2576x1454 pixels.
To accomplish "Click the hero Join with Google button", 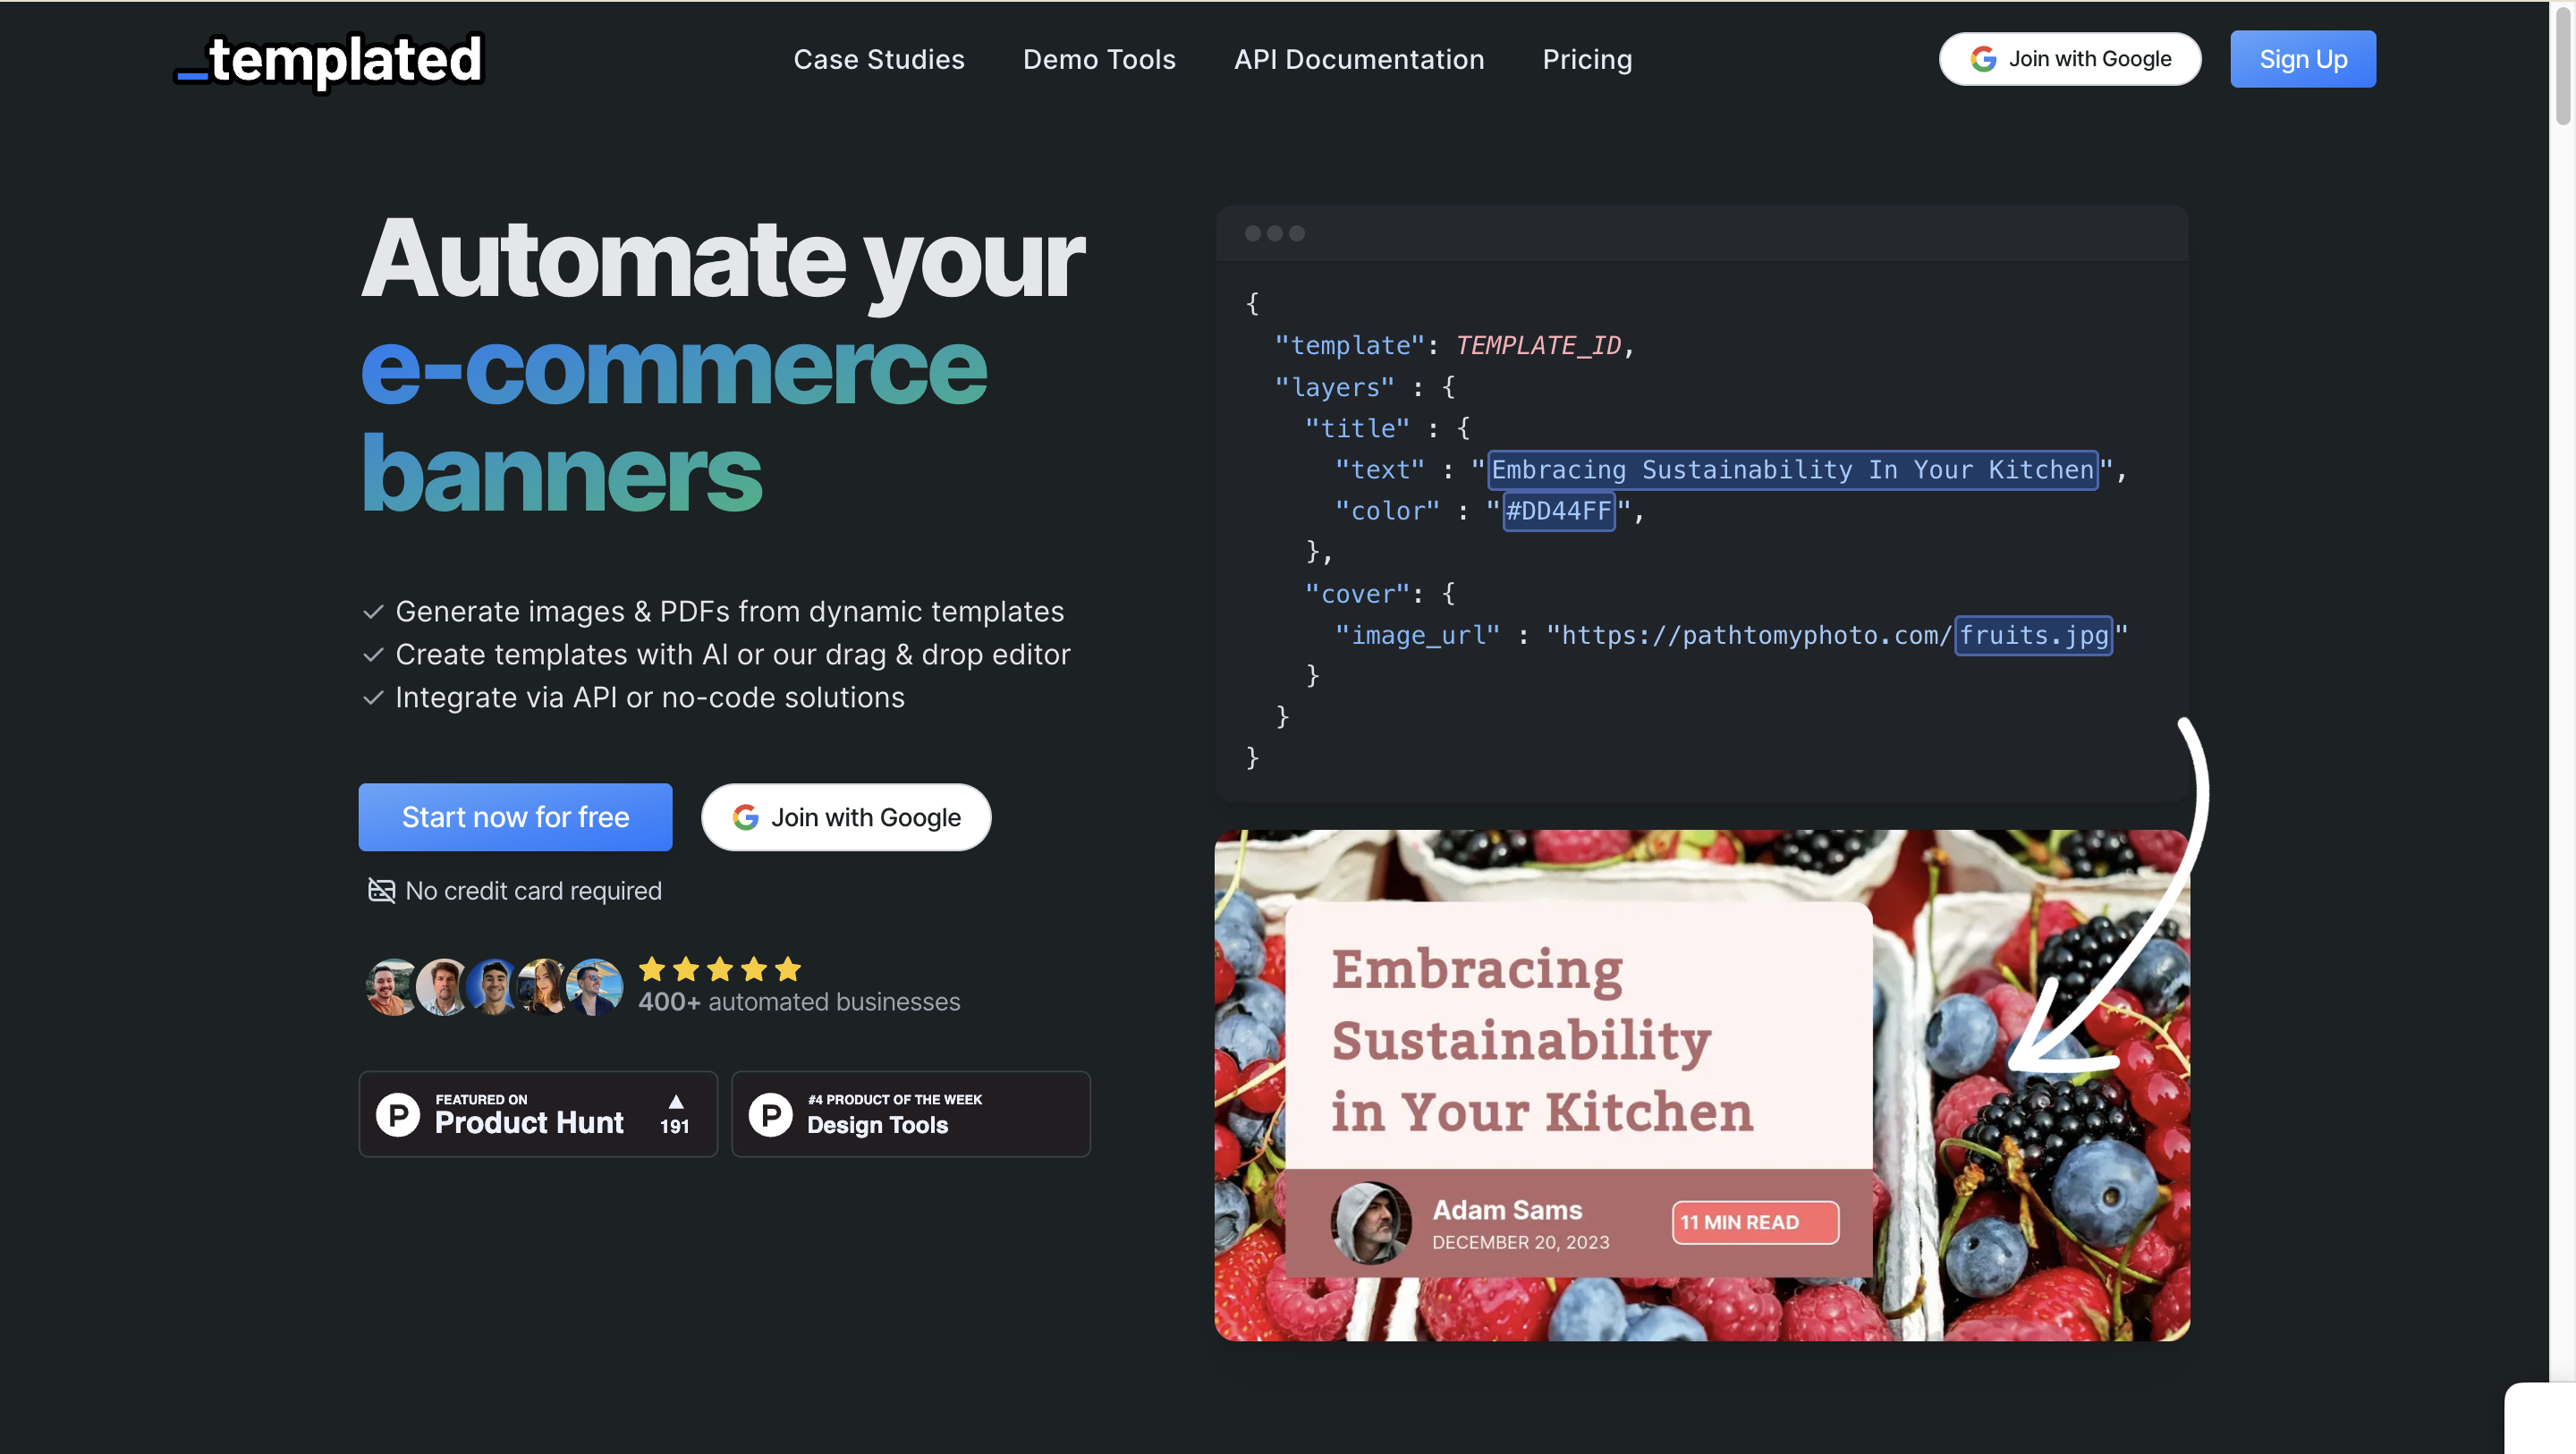I will coord(846,817).
